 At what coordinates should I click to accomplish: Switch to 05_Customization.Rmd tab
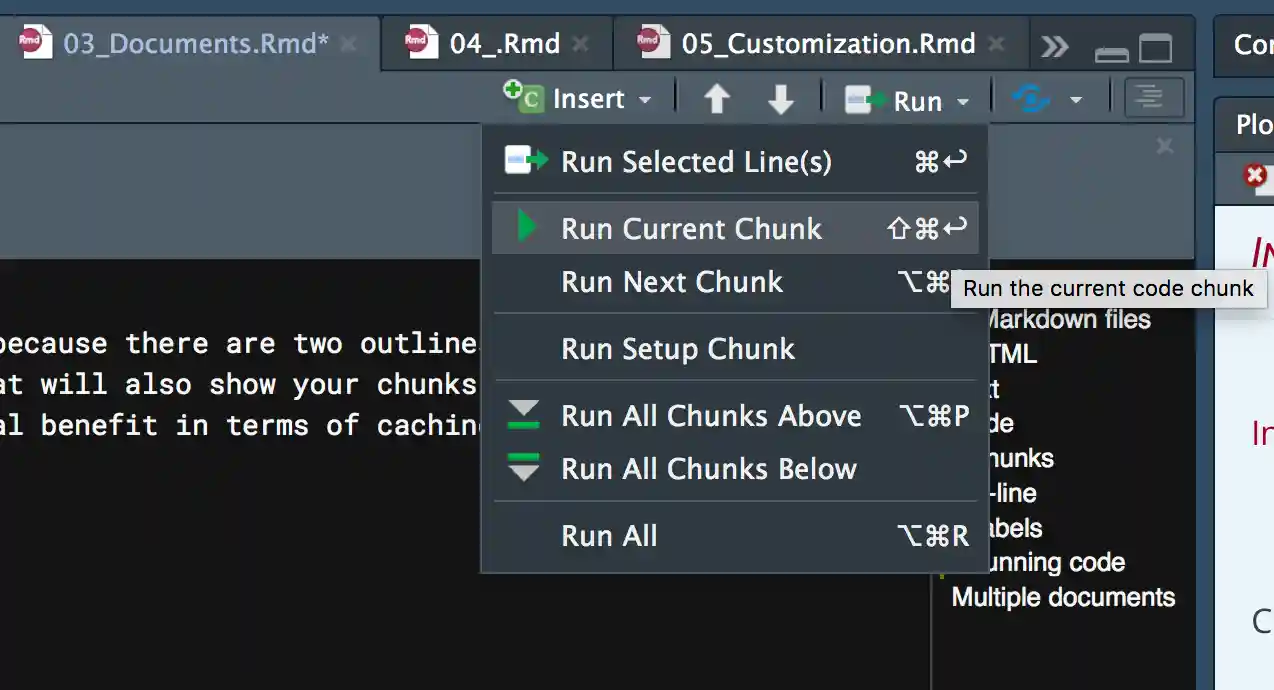[828, 44]
